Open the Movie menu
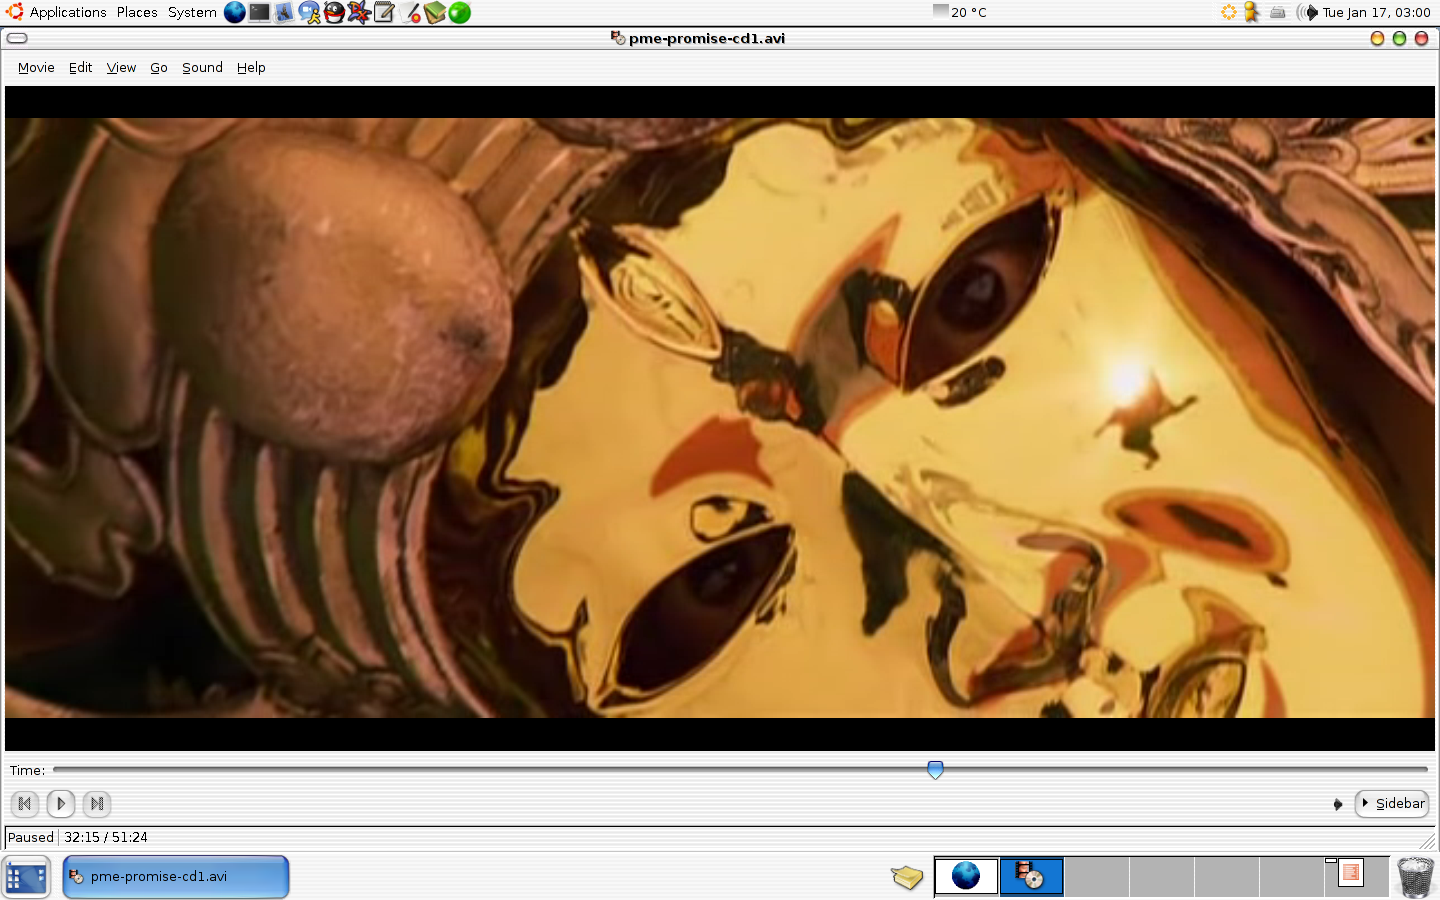This screenshot has width=1440, height=900. 36,68
